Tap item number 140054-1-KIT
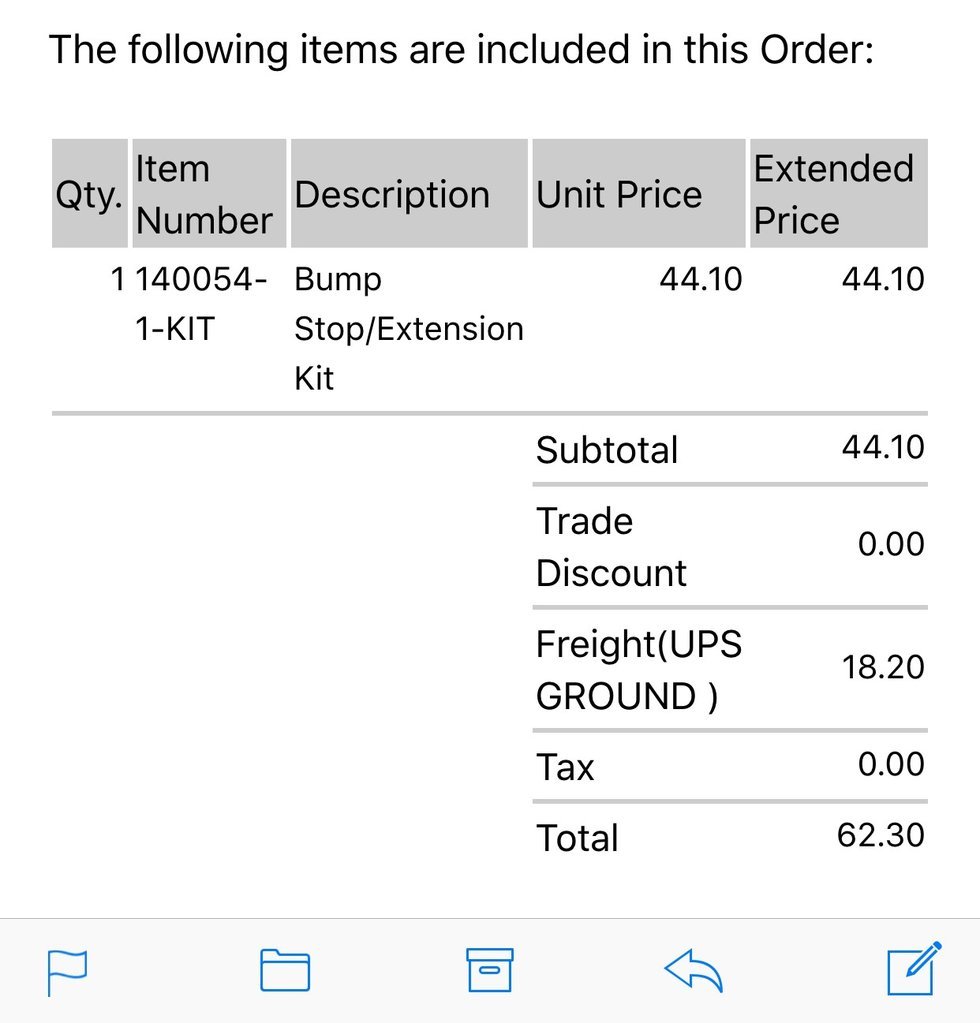This screenshot has width=980, height=1023. point(202,304)
